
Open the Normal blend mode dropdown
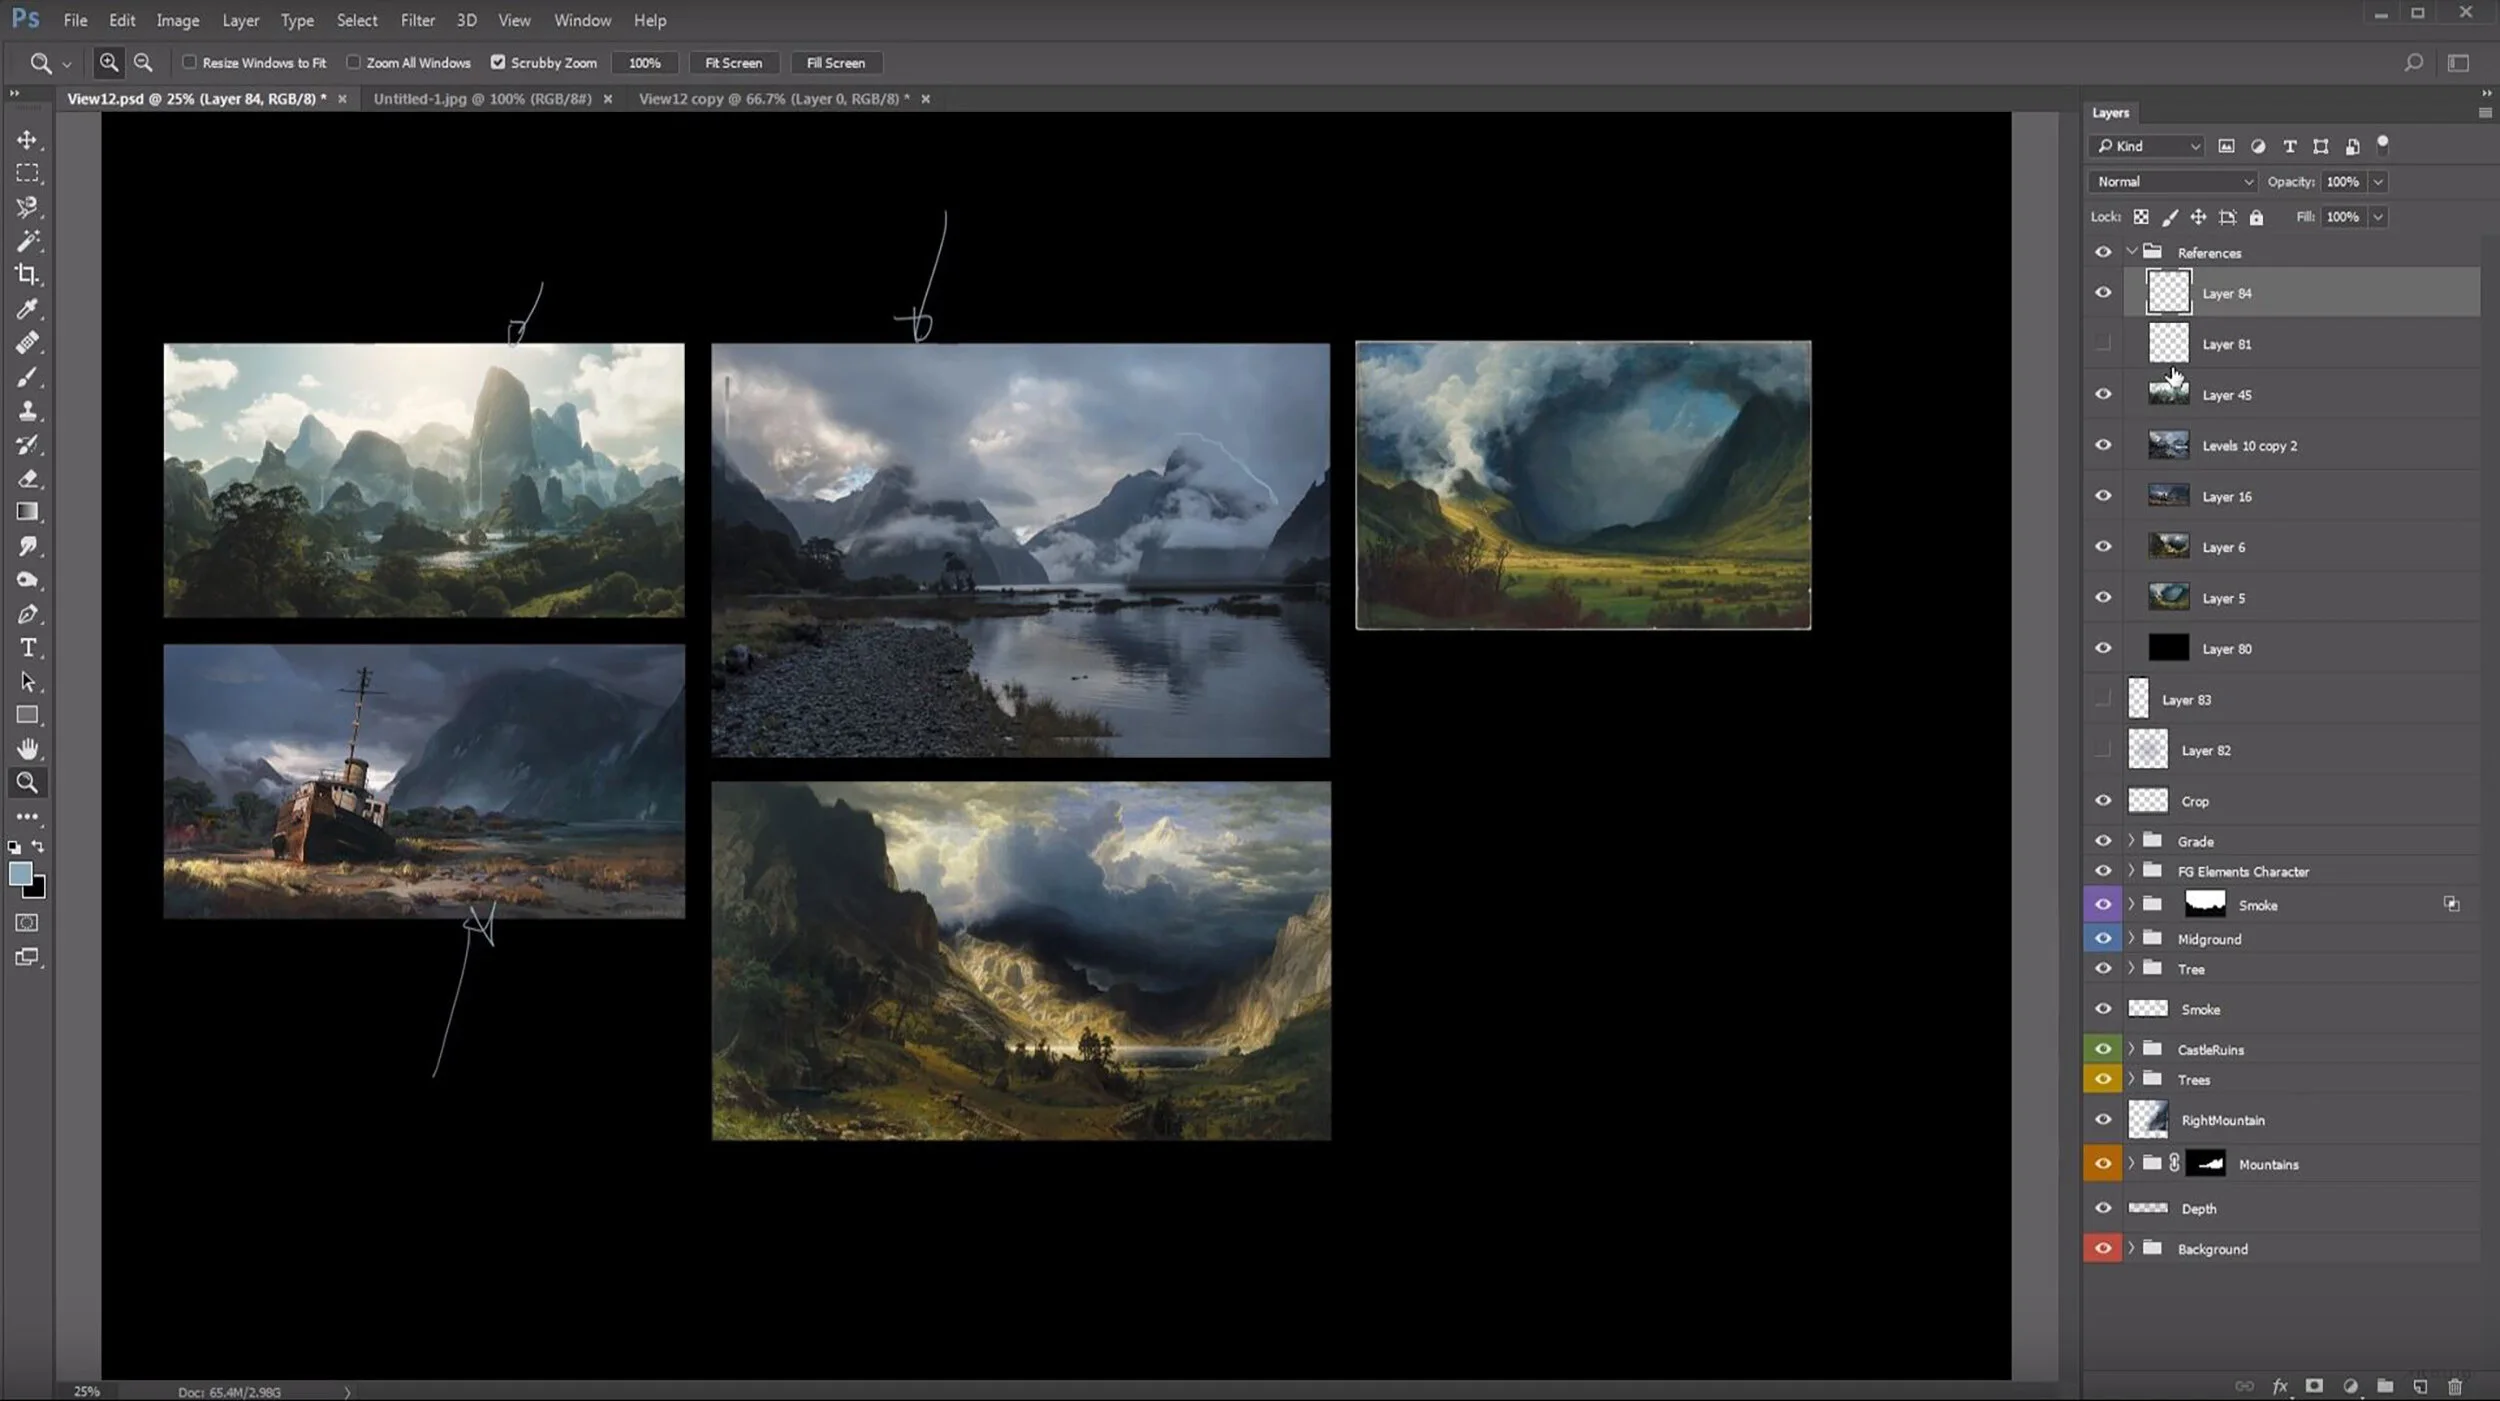click(x=2173, y=181)
